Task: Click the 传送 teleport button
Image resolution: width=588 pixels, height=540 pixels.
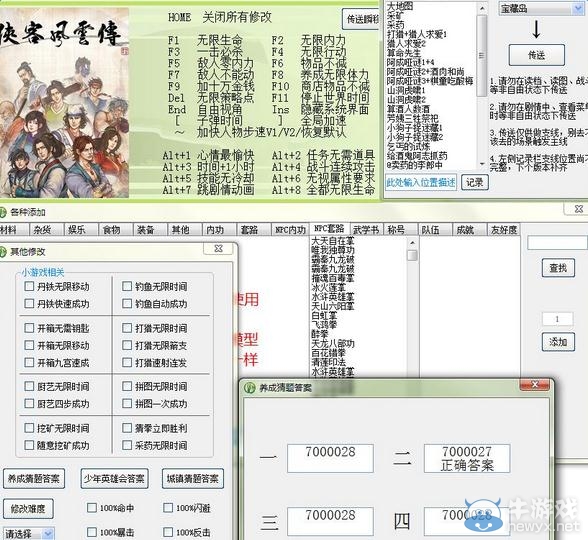Action: [536, 55]
